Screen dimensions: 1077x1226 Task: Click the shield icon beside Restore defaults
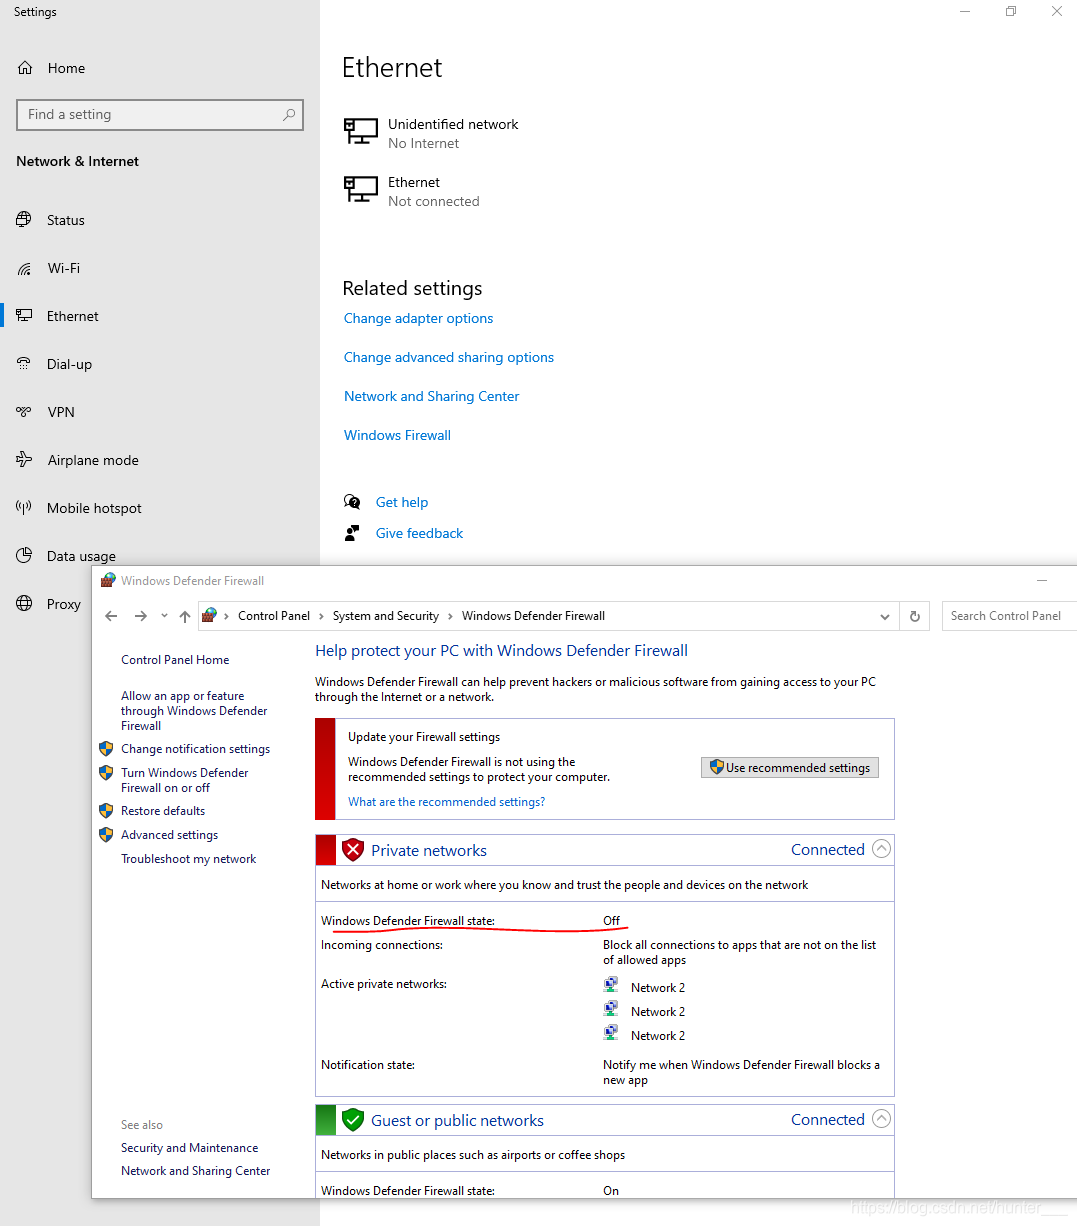pyautogui.click(x=106, y=810)
